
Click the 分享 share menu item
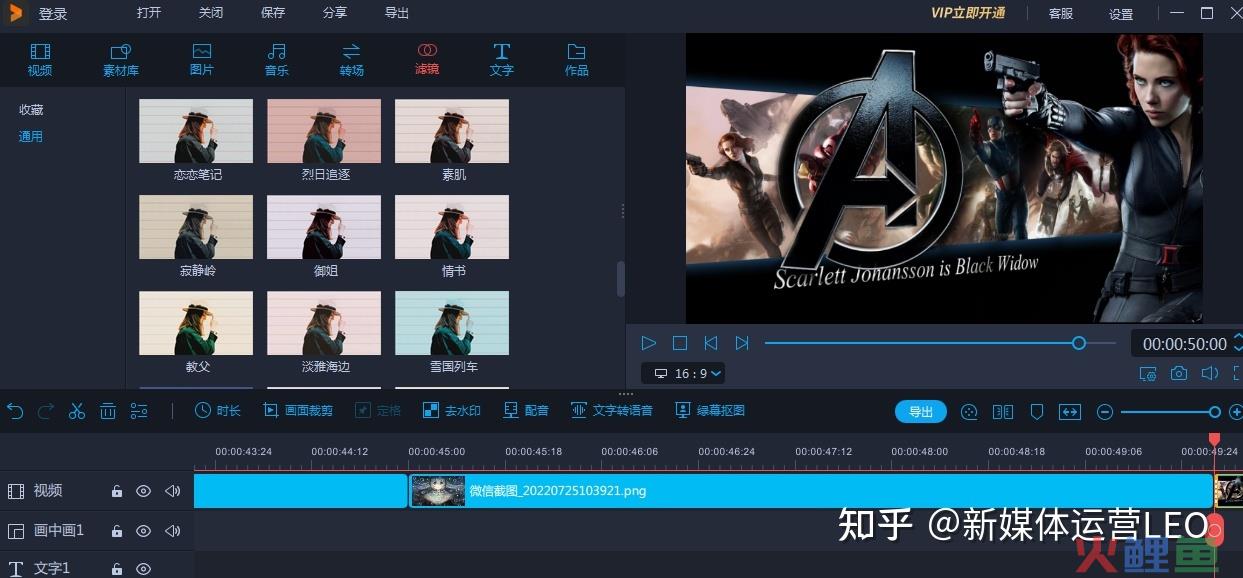(335, 13)
